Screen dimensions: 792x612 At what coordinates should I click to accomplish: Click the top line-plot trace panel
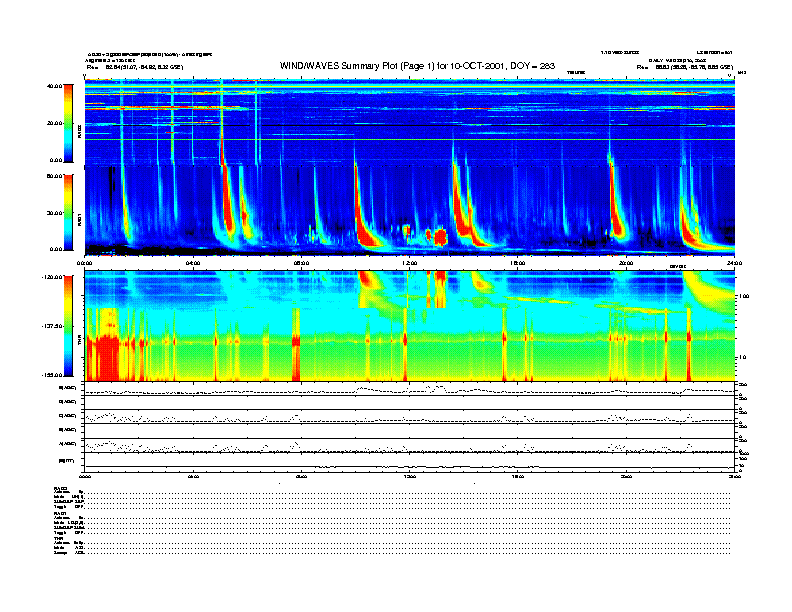click(x=410, y=388)
